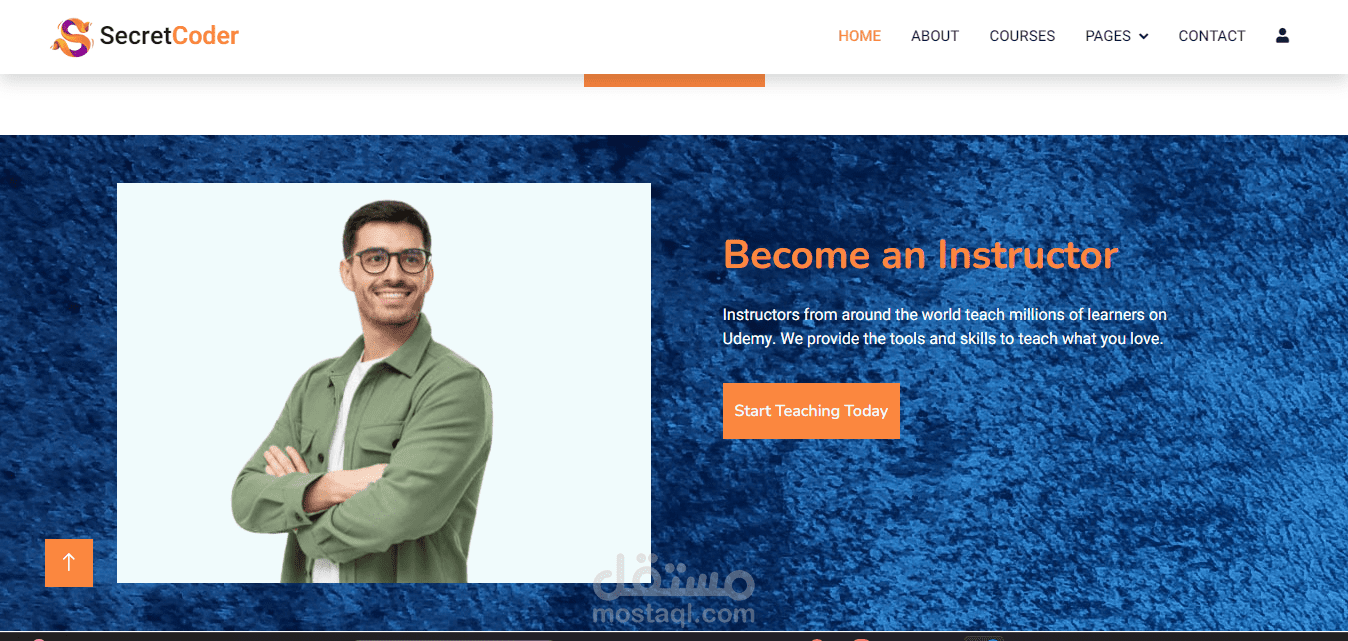Click the mostaql.com watermark text
The image size is (1348, 641).
pos(673,613)
